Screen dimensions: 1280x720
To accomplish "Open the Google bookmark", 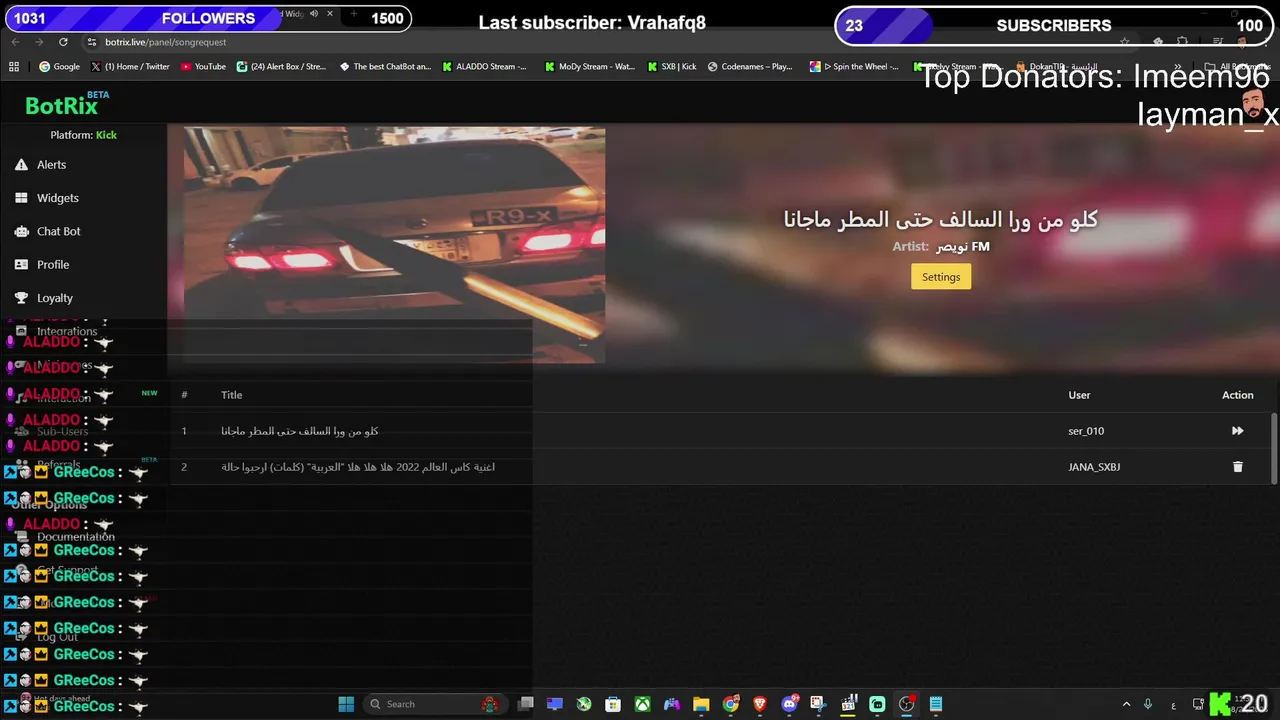I will pos(59,67).
